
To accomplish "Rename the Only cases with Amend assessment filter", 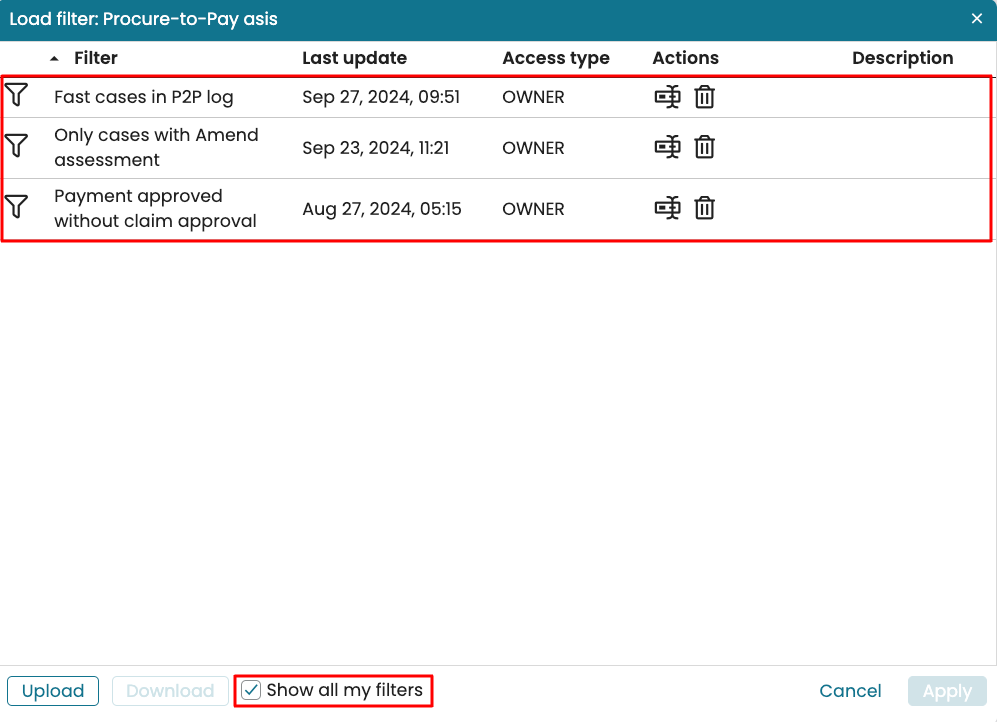I will (x=667, y=148).
